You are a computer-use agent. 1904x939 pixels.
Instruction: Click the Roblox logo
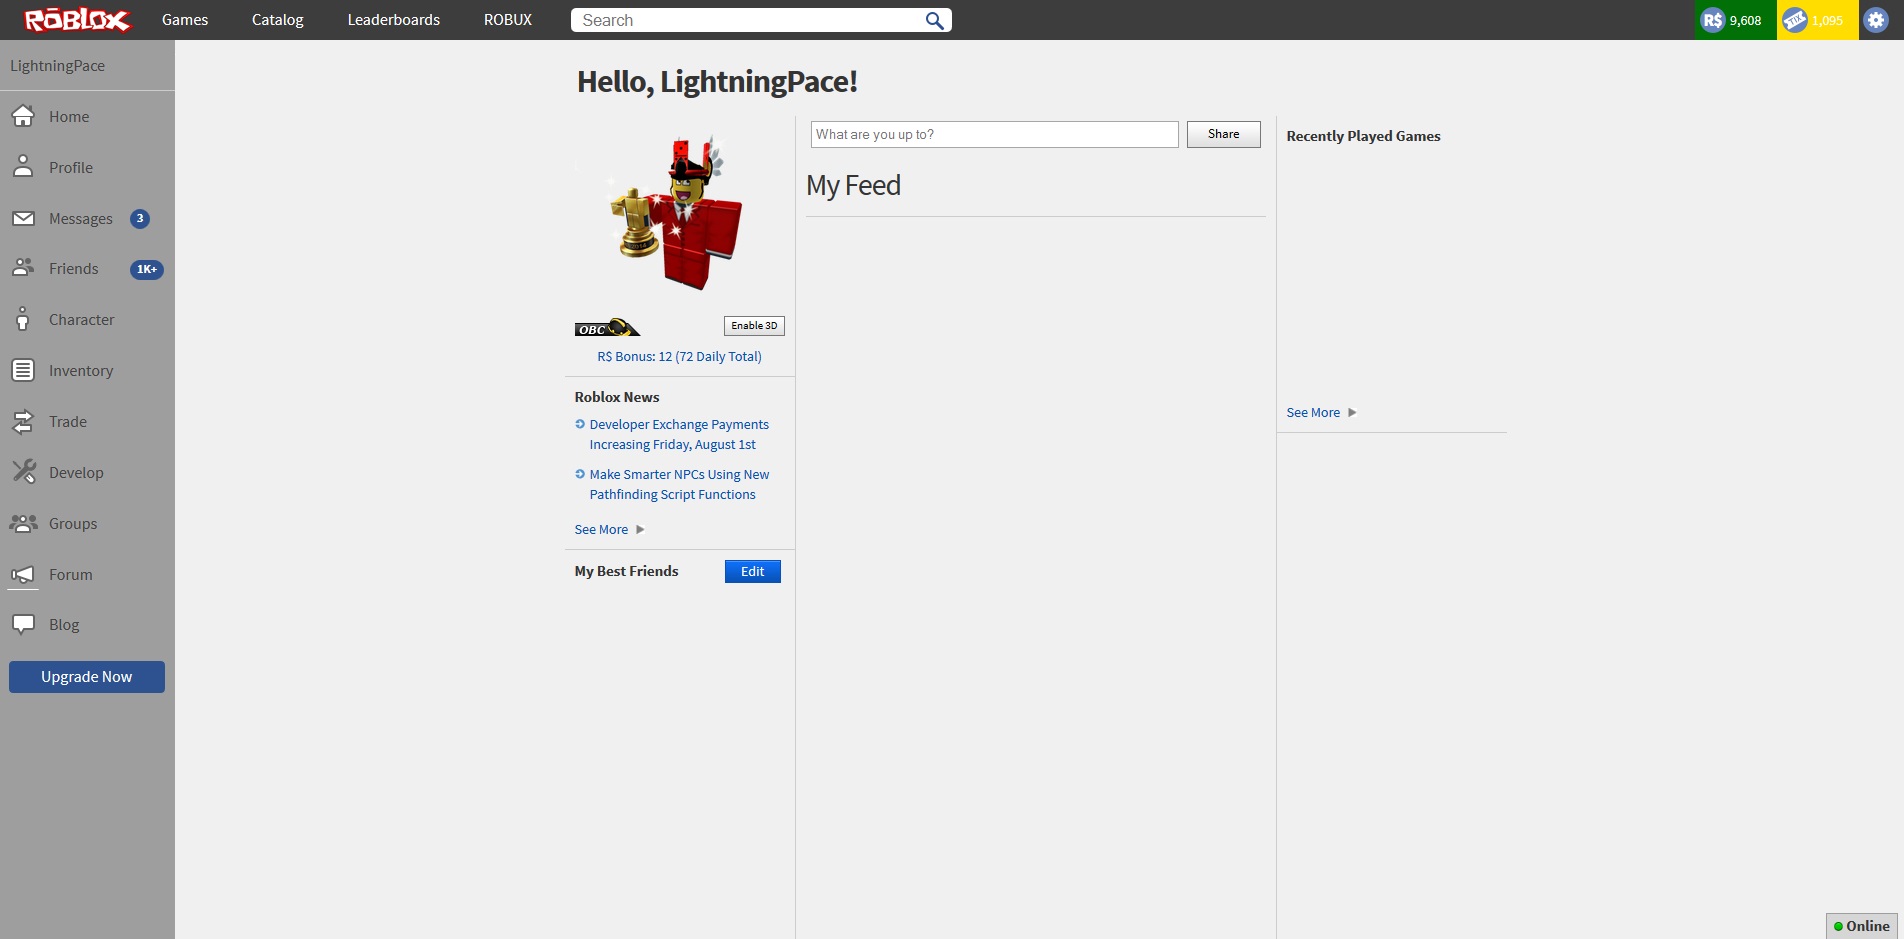[75, 19]
